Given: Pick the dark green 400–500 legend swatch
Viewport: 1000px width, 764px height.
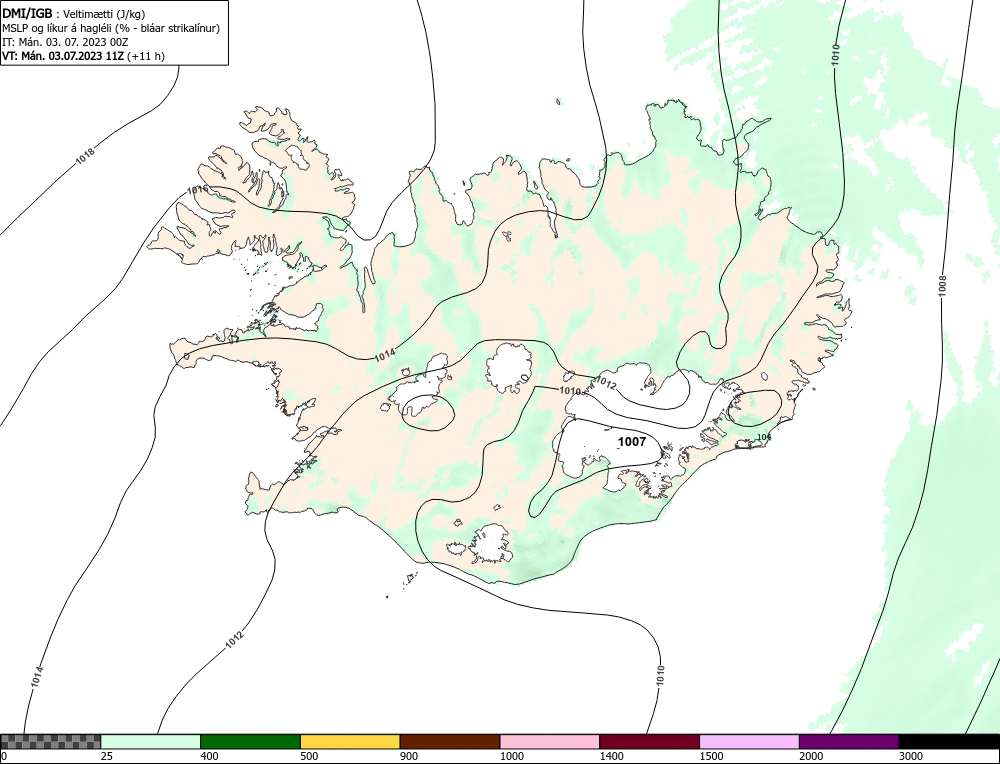Looking at the screenshot, I should point(250,741).
